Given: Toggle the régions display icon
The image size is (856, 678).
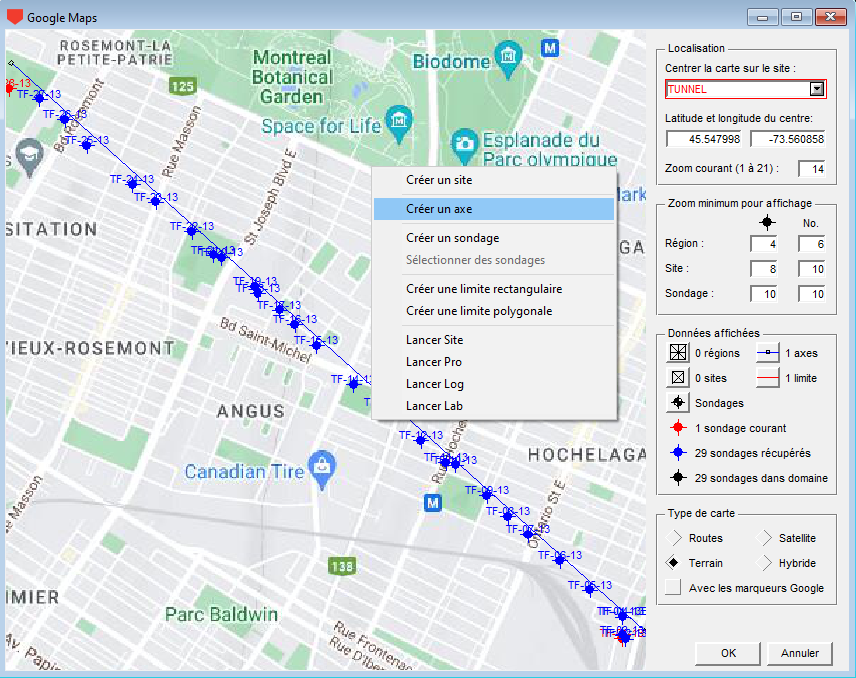Looking at the screenshot, I should [678, 353].
